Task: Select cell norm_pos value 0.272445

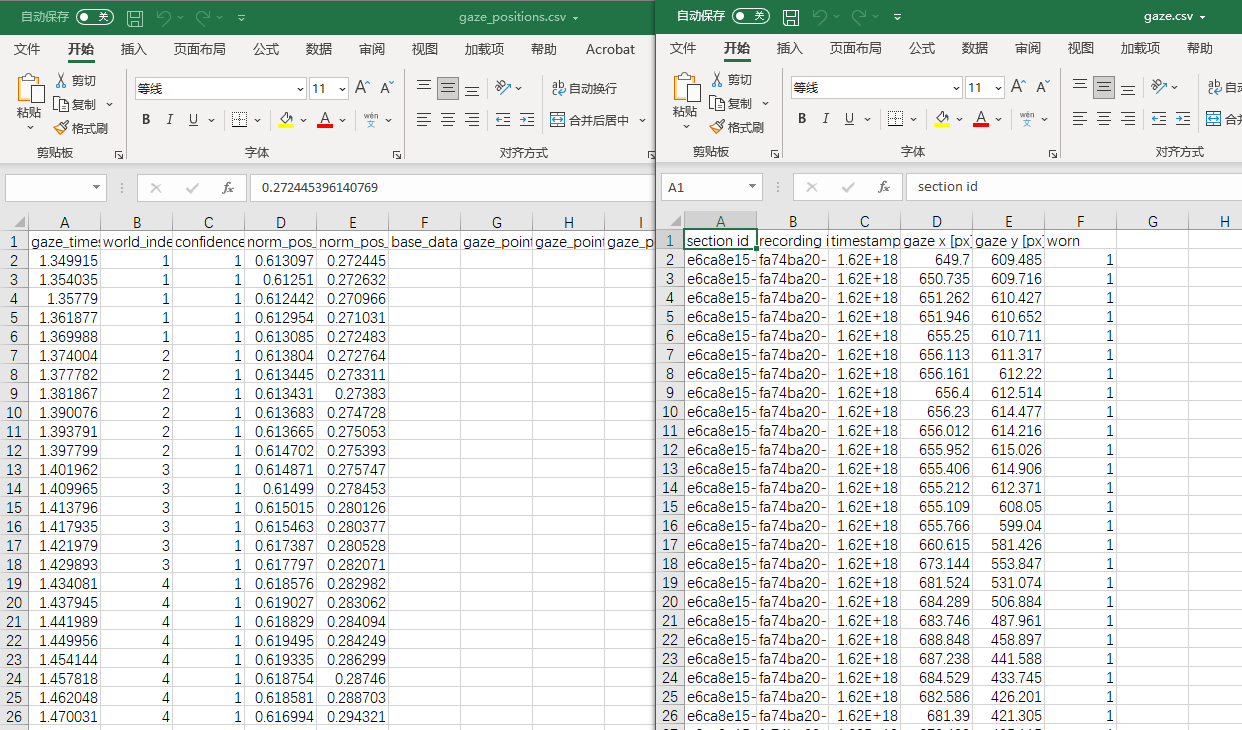Action: (352, 260)
